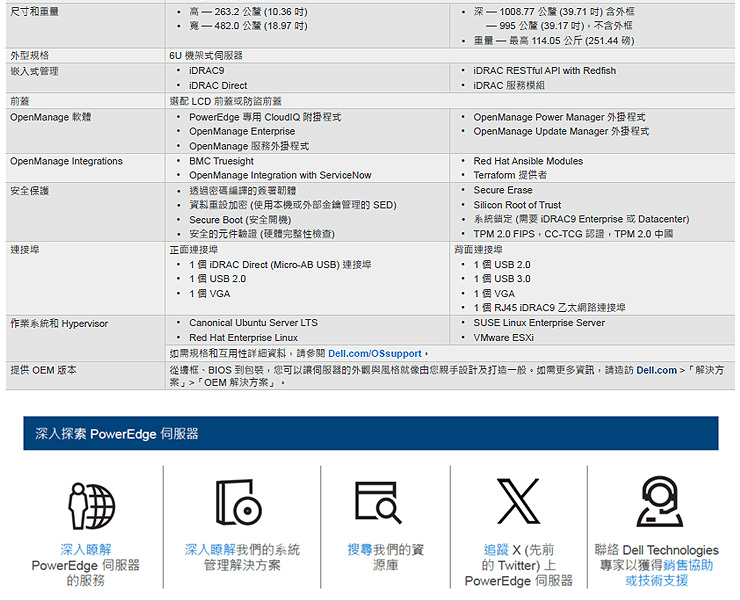The width and height of the screenshot is (740, 601).
Task: Click the 安全保護 row heading
Action: click(x=29, y=190)
